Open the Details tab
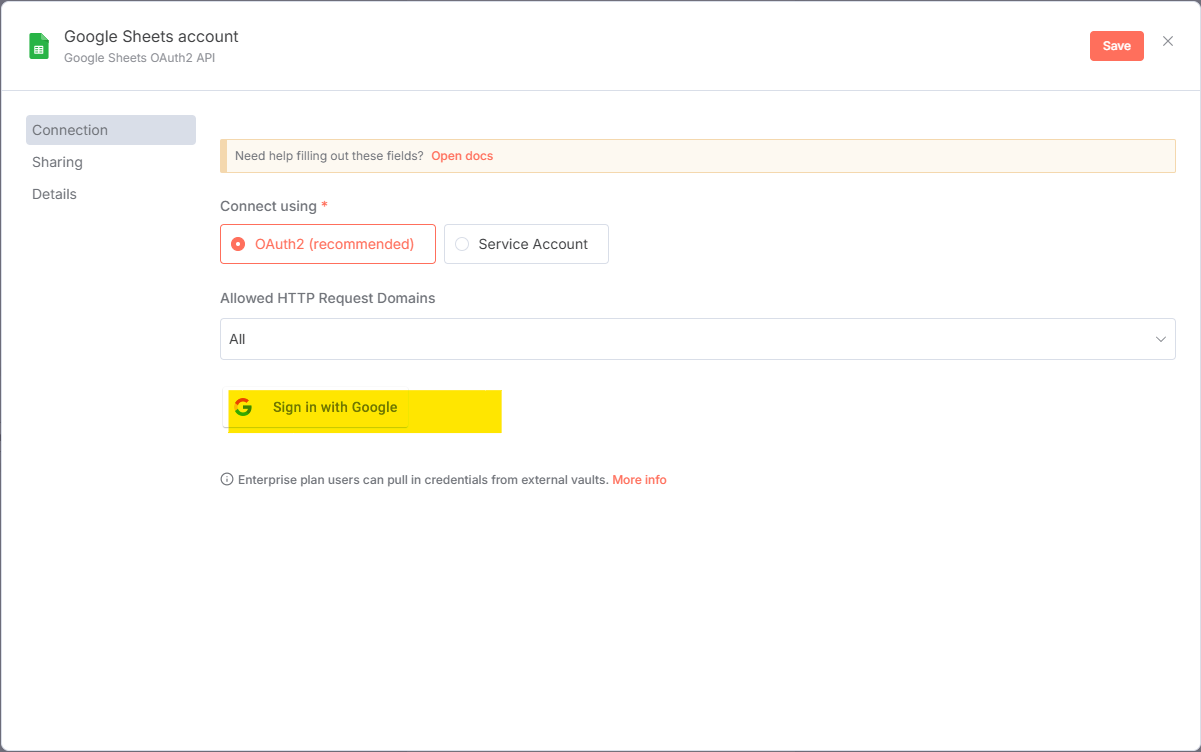 (54, 193)
